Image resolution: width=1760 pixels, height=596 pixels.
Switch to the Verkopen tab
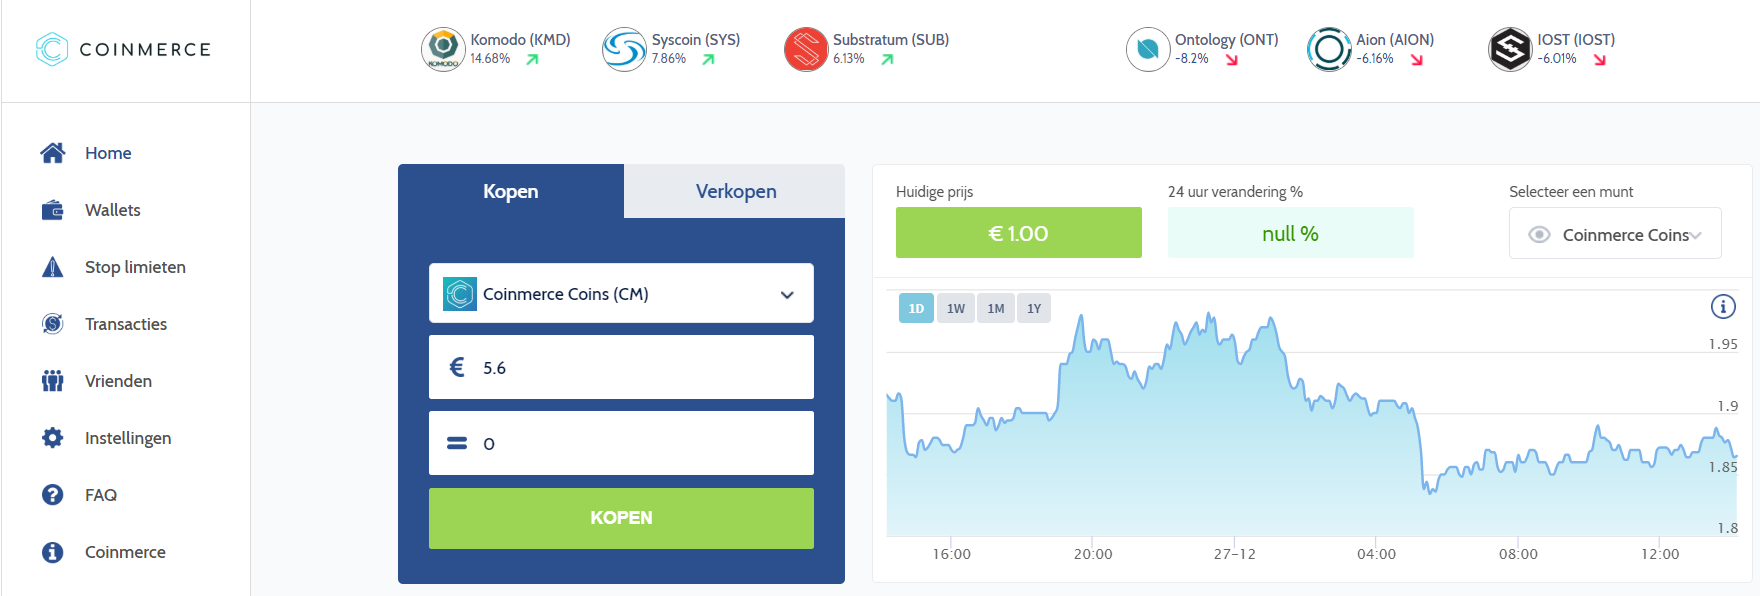(735, 191)
